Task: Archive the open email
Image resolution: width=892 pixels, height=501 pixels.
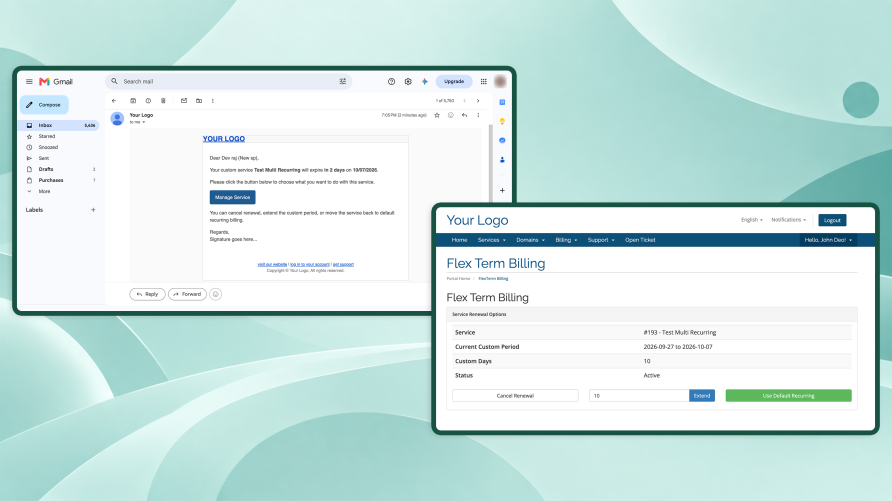Action: (x=133, y=101)
